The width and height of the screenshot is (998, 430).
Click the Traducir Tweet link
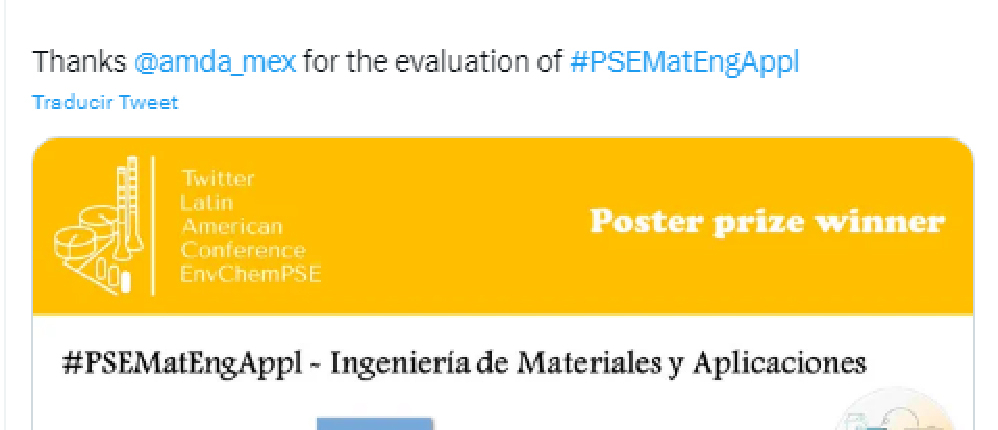105,102
